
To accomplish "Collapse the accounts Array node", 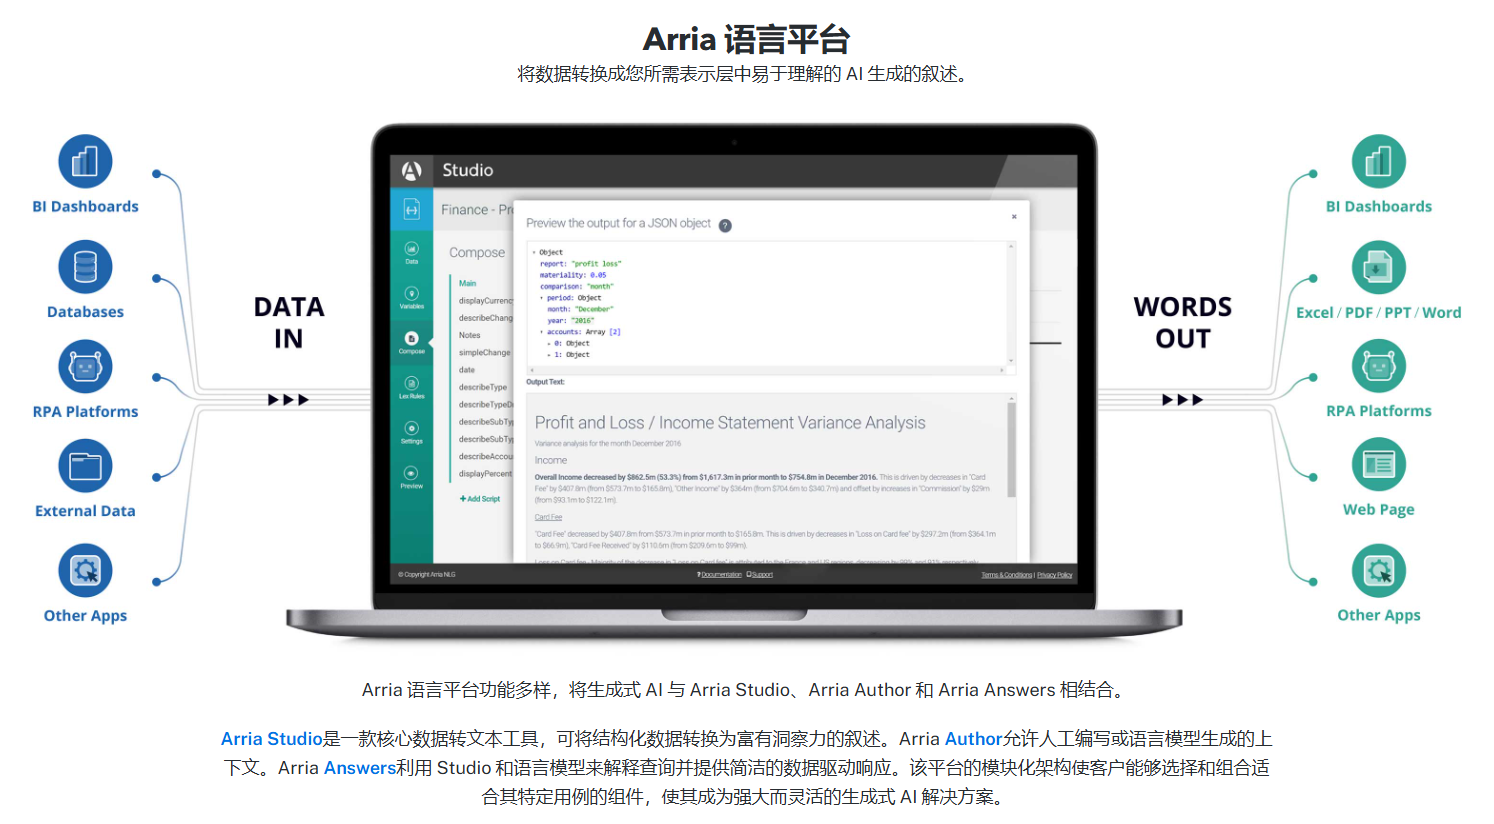I will click(542, 332).
